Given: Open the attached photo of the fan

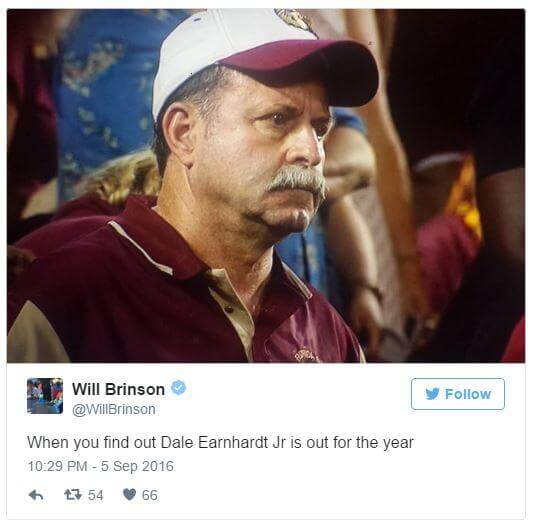Looking at the screenshot, I should (266, 186).
